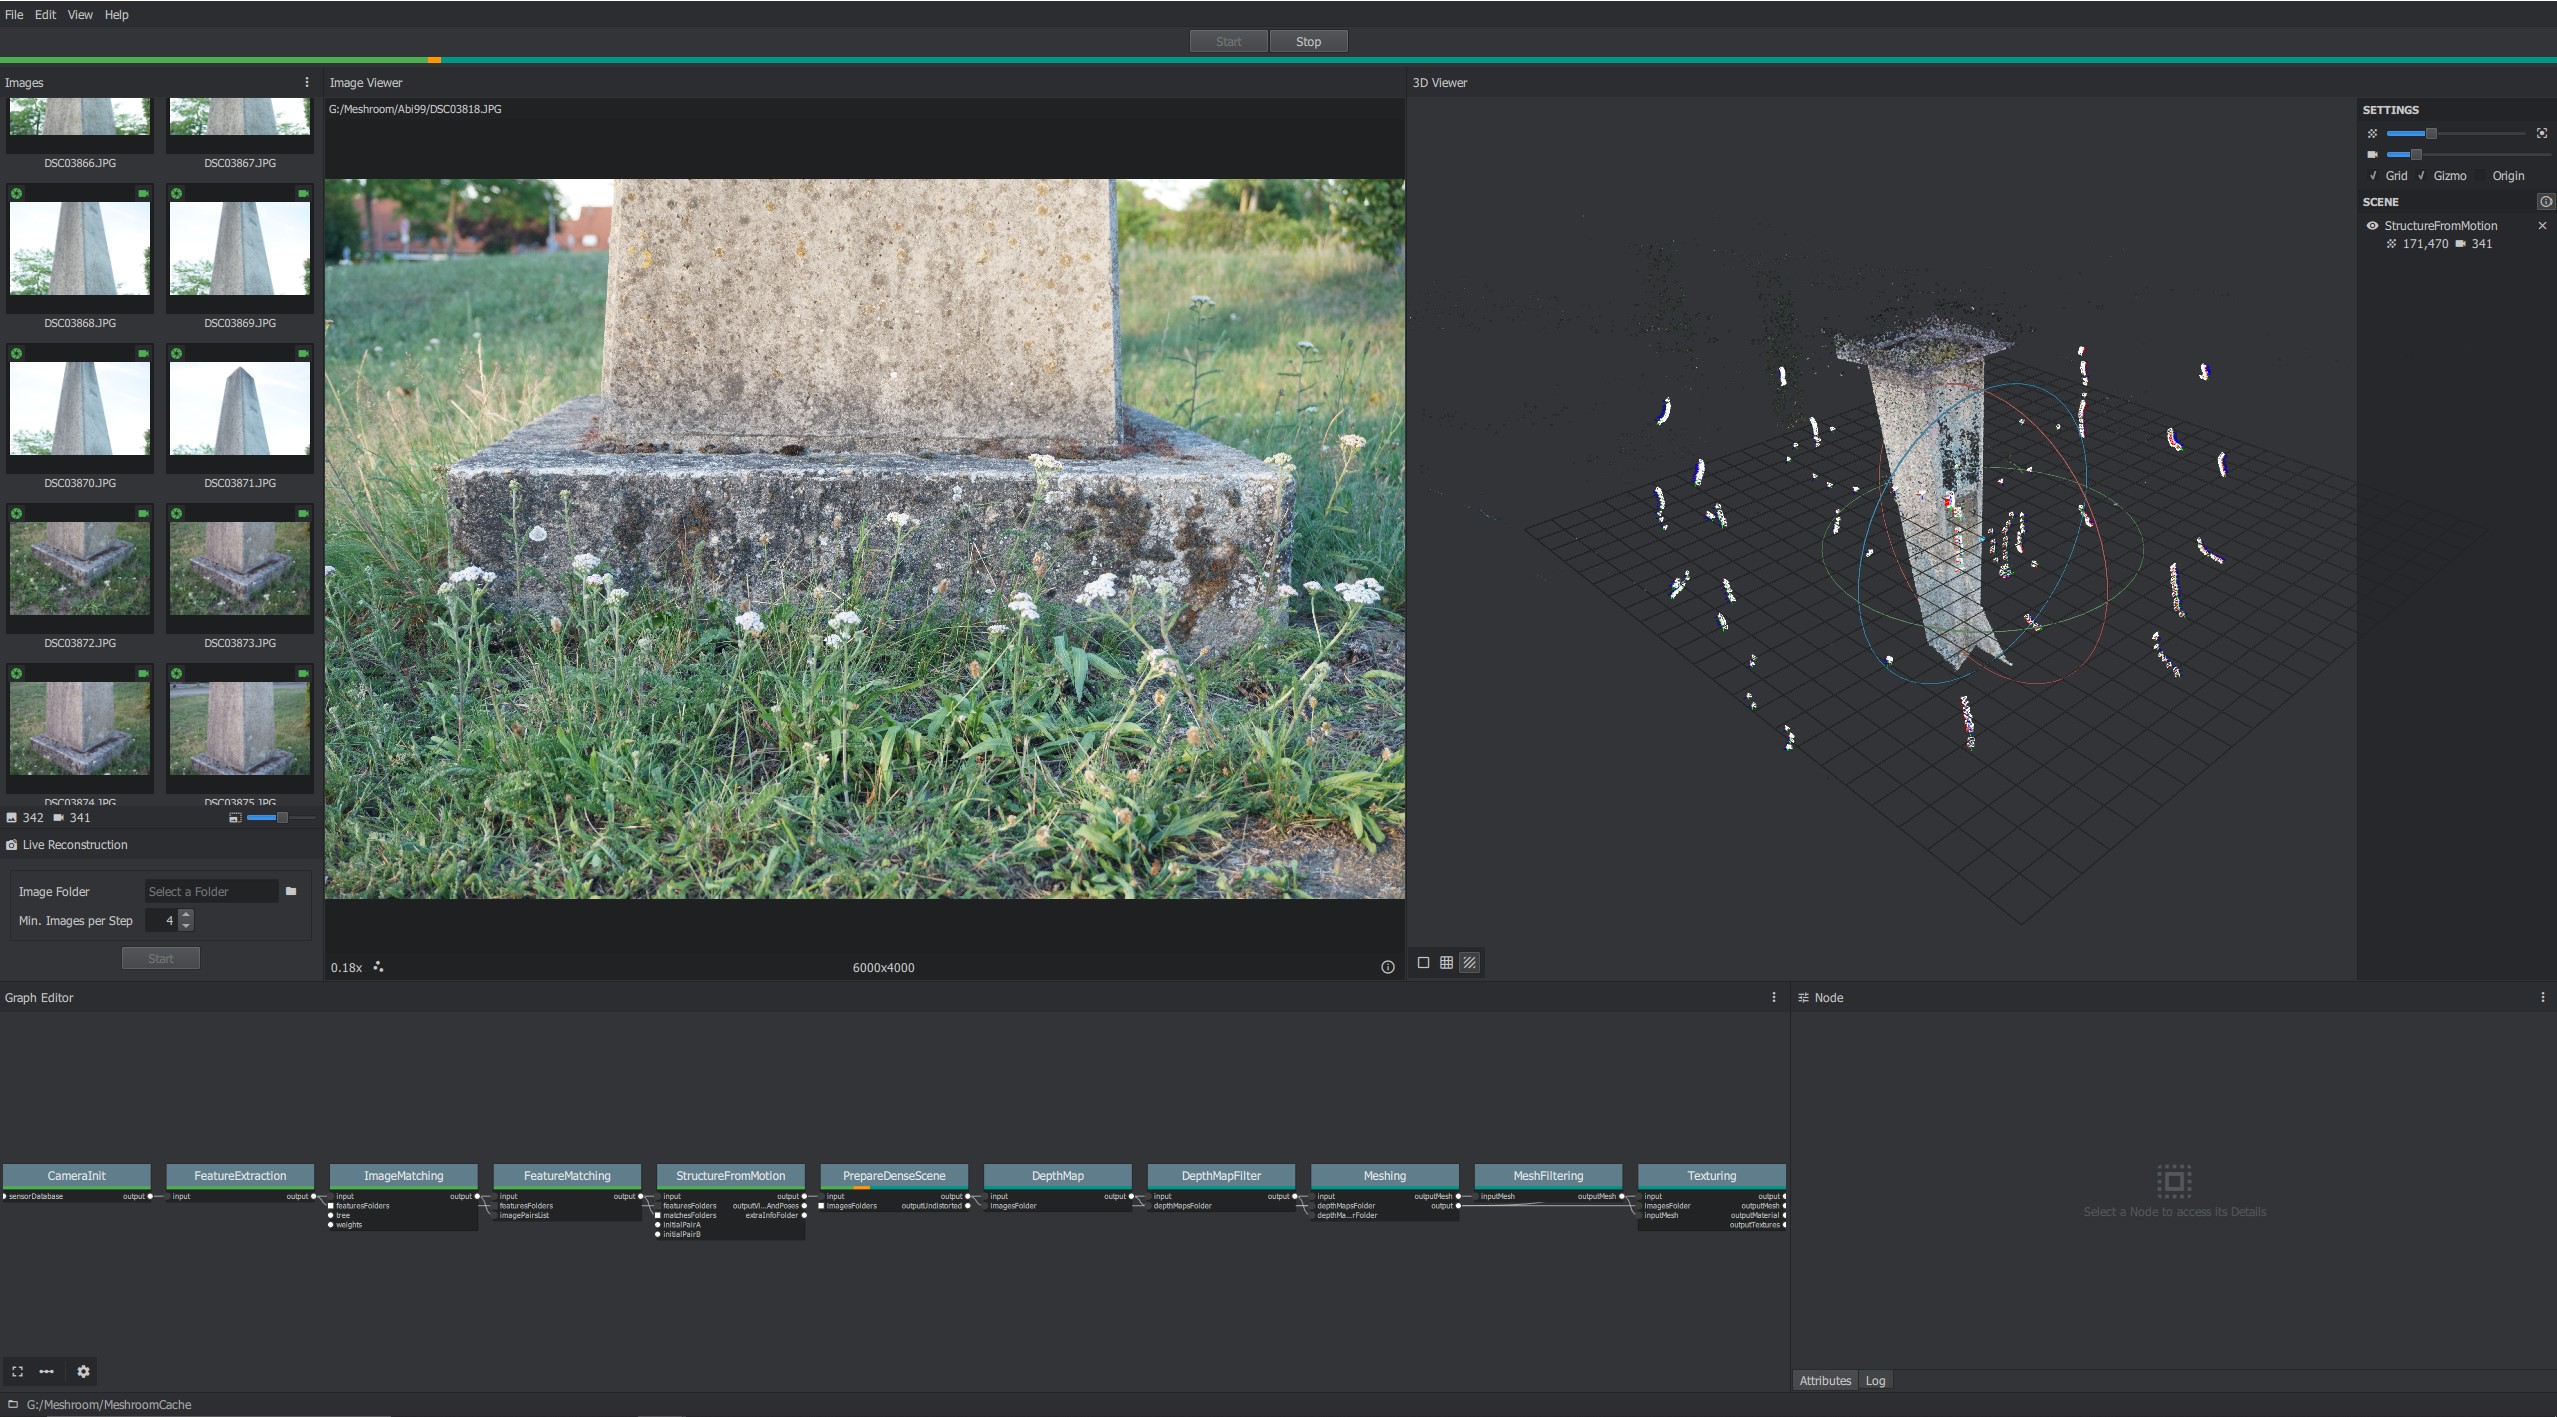Open Graph Editor settings gear icon

coord(83,1371)
